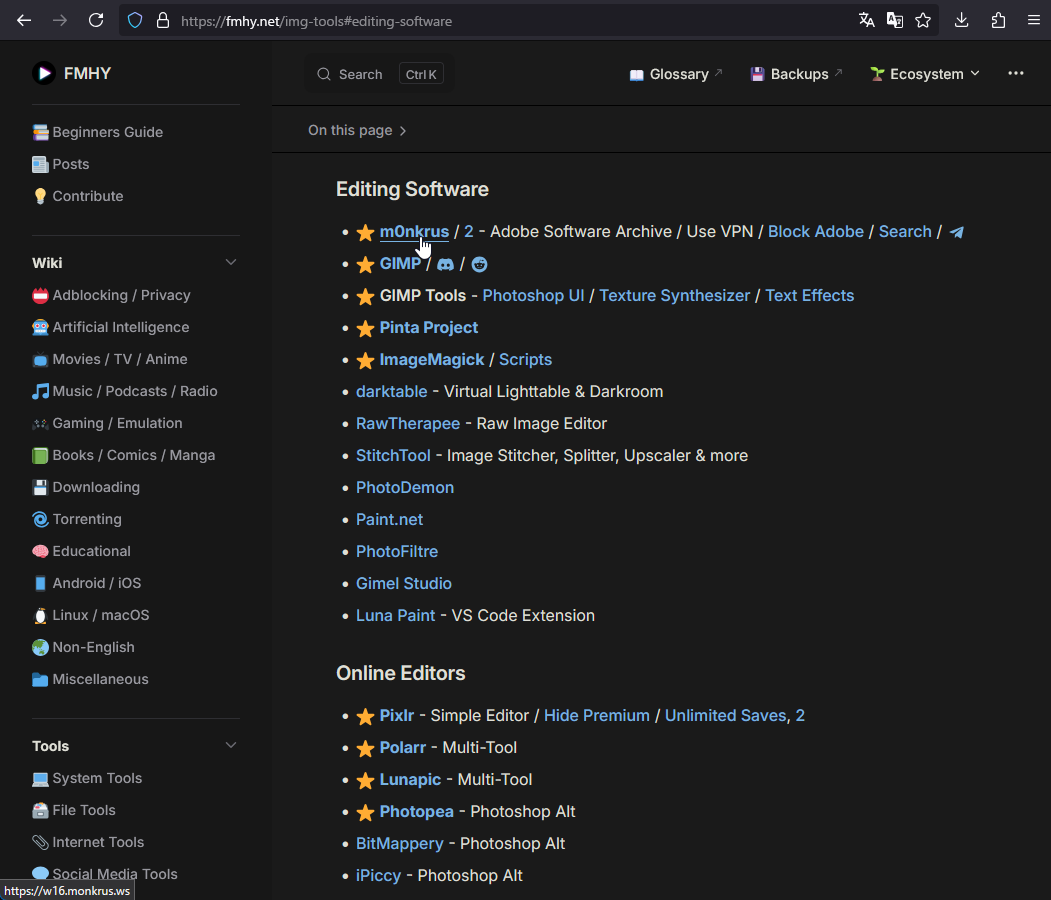The height and width of the screenshot is (900, 1051).
Task: Click the Non-English globe icon in sidebar
Action: [x=40, y=647]
